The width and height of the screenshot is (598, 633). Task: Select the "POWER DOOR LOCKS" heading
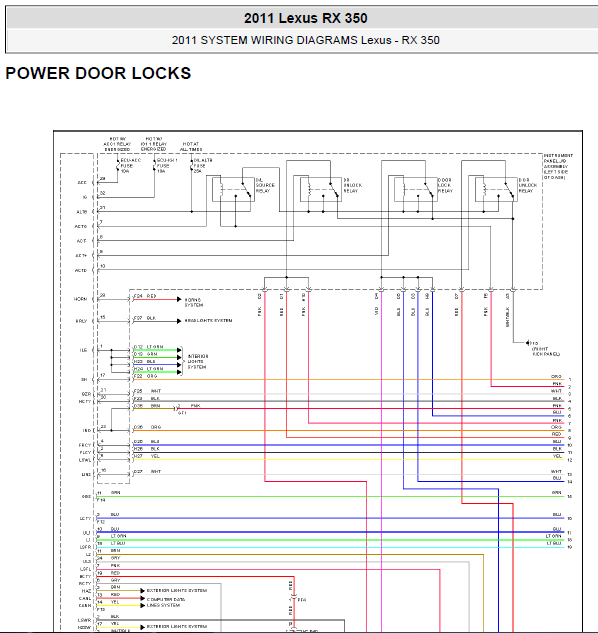[x=98, y=73]
